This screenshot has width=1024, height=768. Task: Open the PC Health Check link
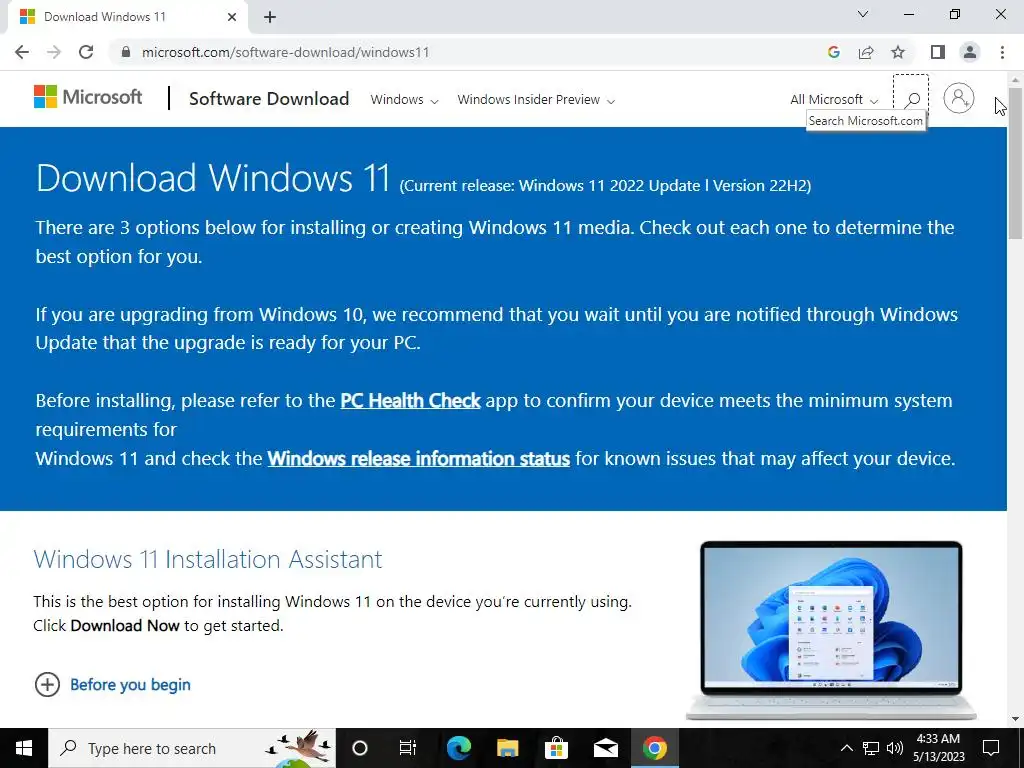410,400
